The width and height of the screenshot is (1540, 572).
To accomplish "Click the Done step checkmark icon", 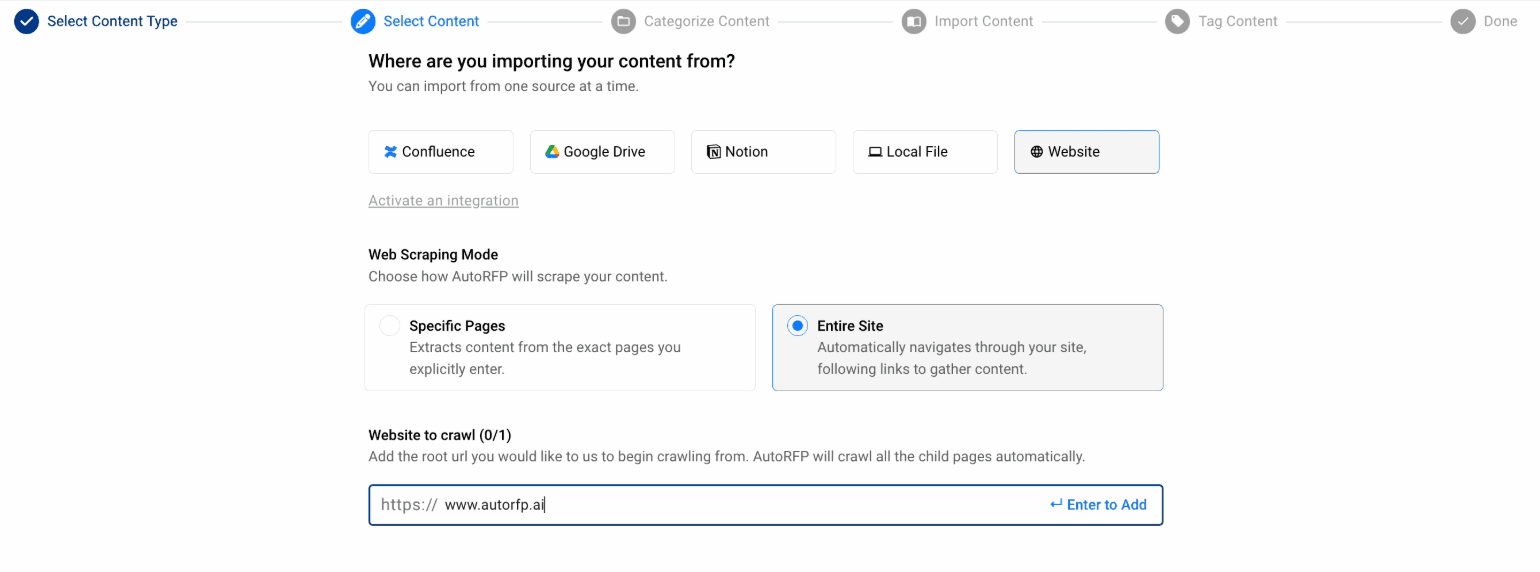I will (1463, 21).
